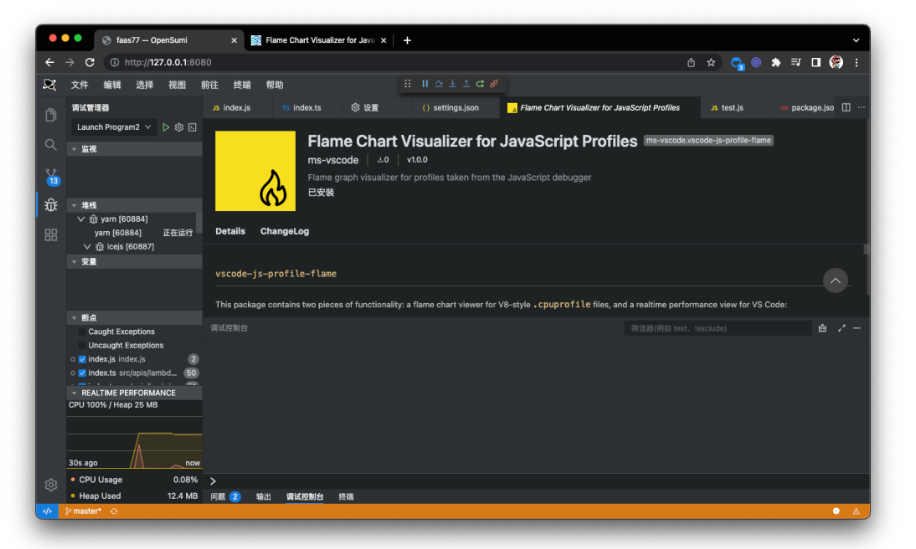Open the Search icon in activity bar

point(51,145)
